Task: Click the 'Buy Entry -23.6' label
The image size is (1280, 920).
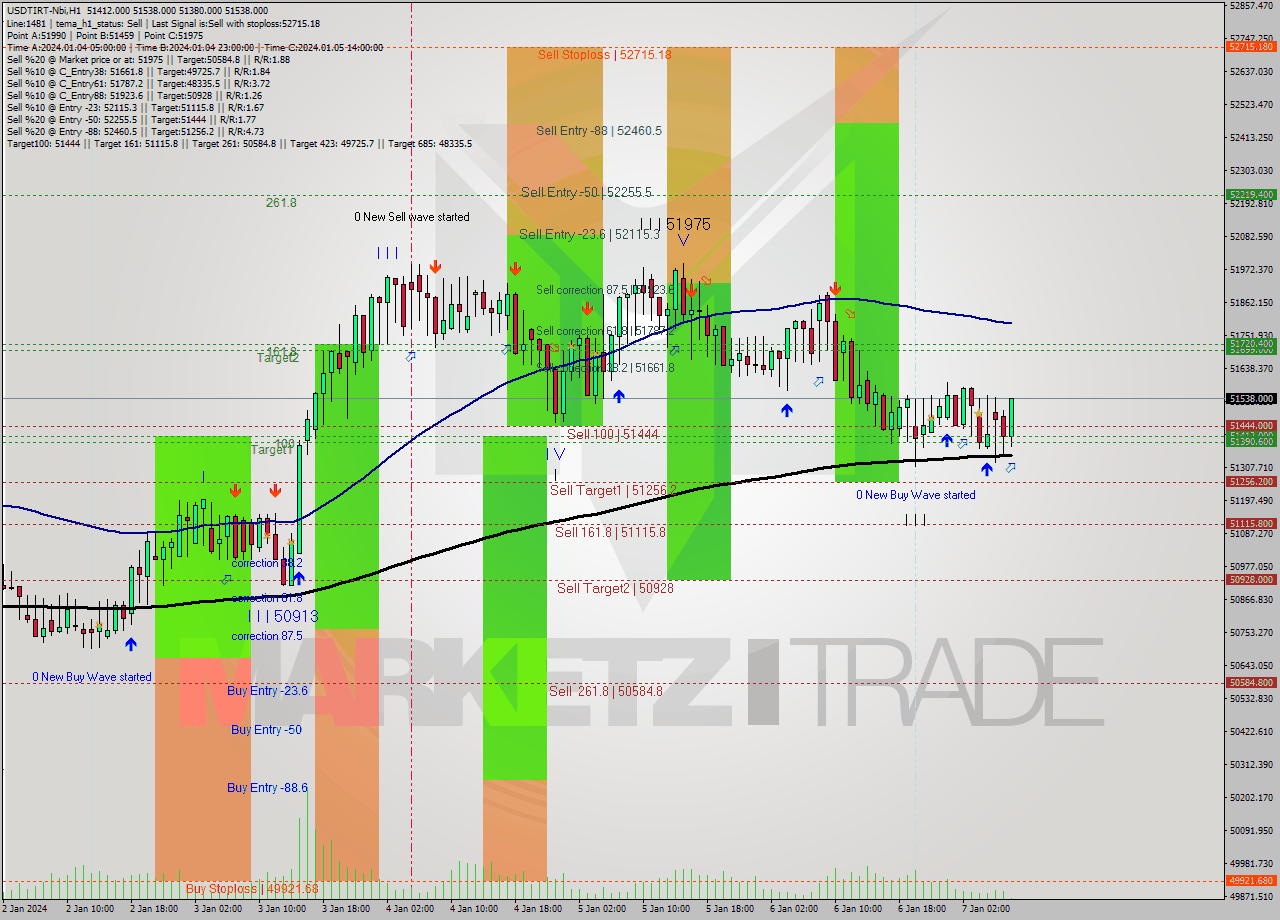Action: 267,691
